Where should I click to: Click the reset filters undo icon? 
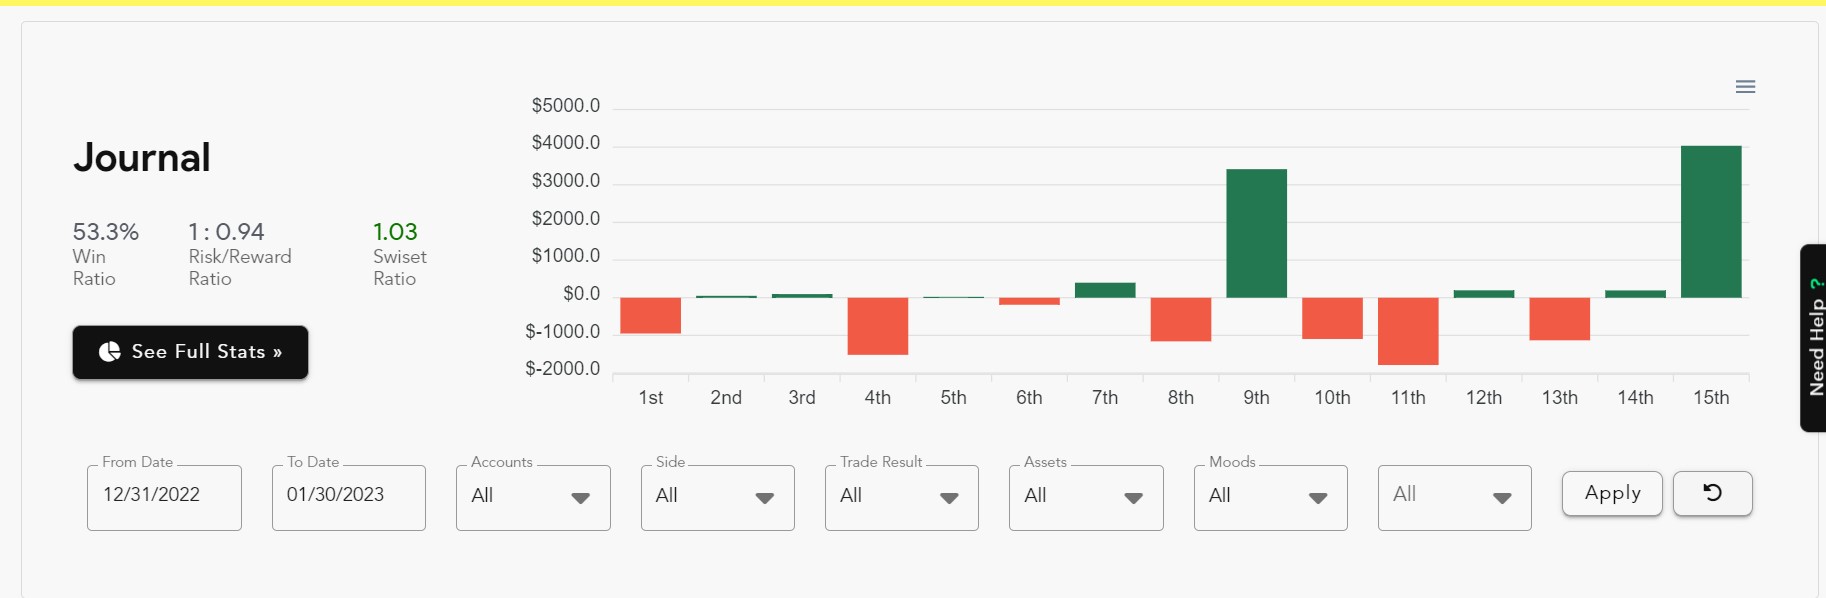1712,493
